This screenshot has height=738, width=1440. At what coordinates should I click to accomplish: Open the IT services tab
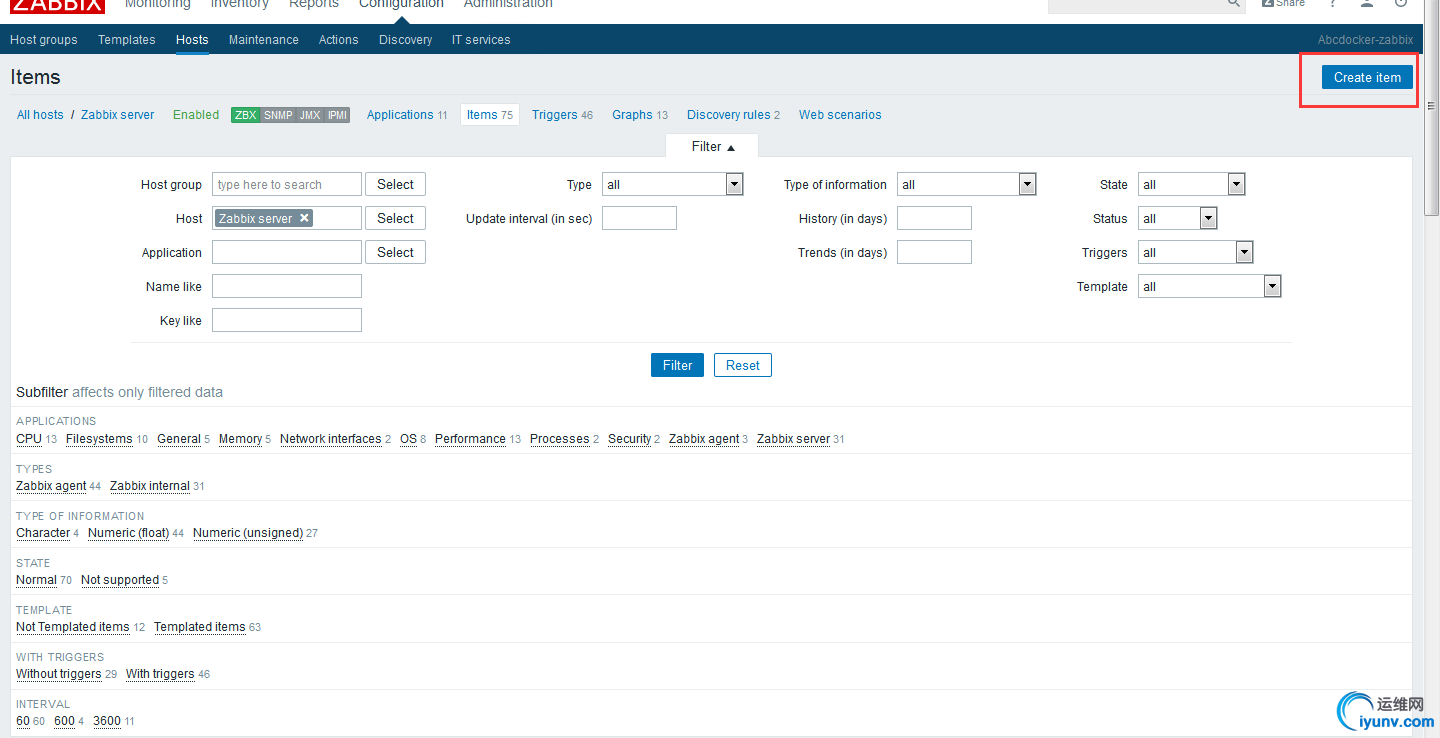tap(481, 40)
